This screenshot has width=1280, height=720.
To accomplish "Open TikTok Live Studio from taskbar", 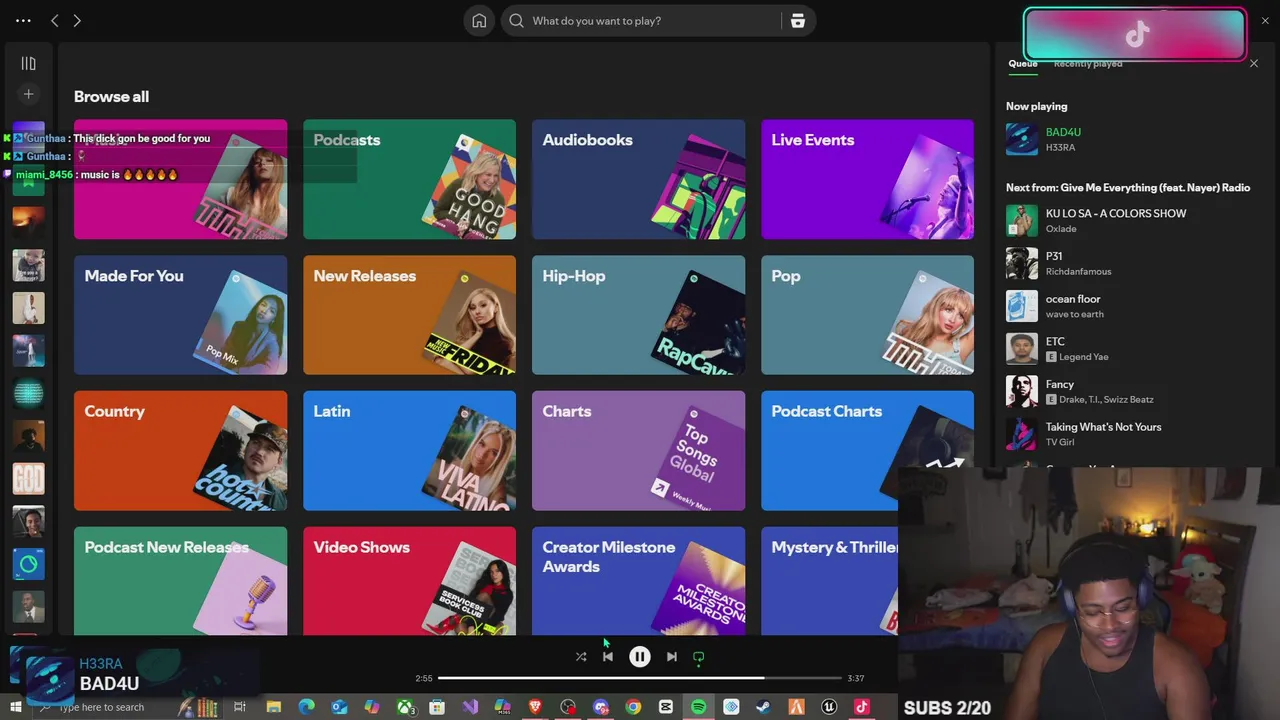I will [x=861, y=707].
